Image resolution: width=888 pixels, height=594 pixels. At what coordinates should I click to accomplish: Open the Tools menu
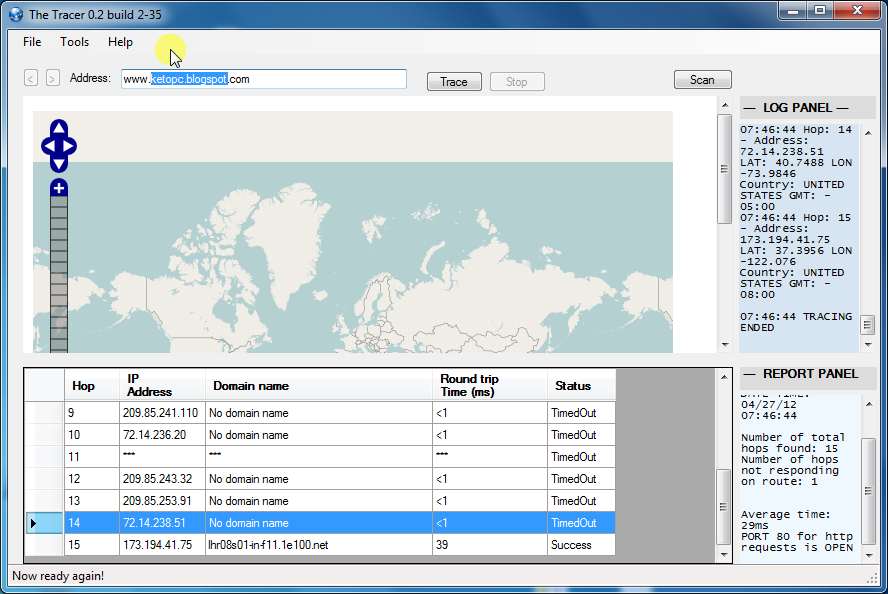pyautogui.click(x=74, y=42)
